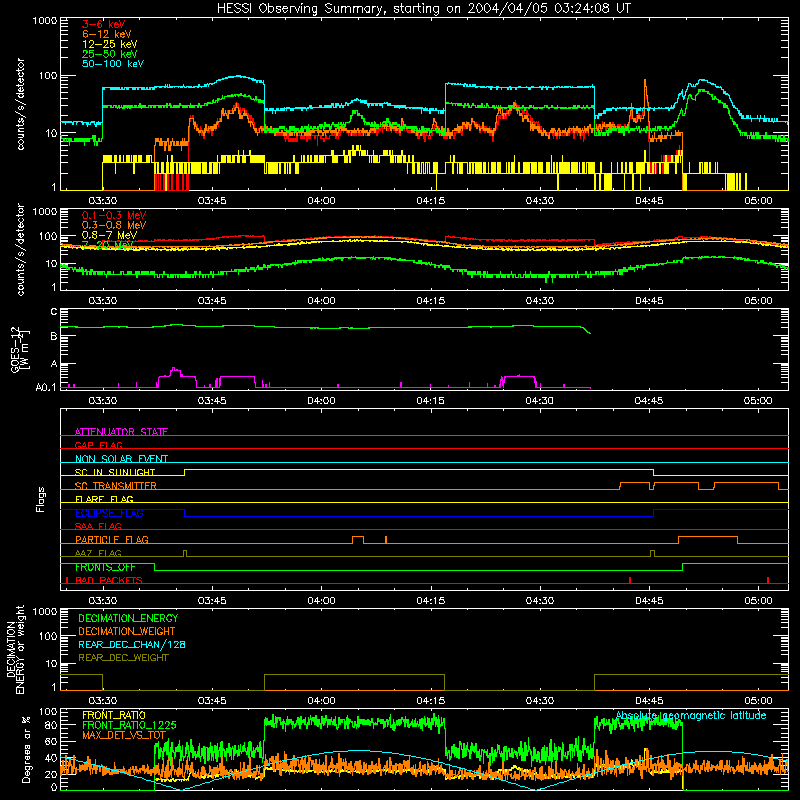Click the HESSI Observing Summary title
800x800 pixels.
[423, 9]
